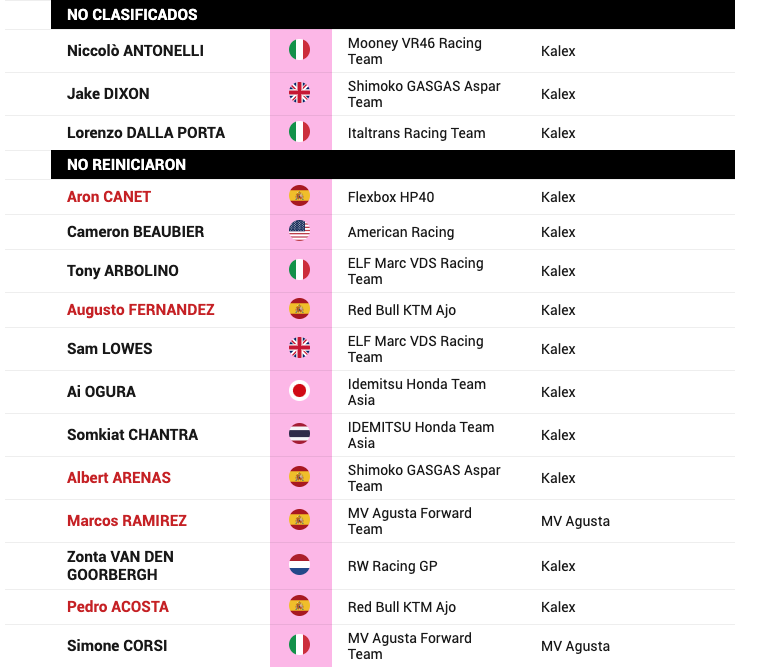Open Marcos RAMIREZ rider link

[x=127, y=521]
